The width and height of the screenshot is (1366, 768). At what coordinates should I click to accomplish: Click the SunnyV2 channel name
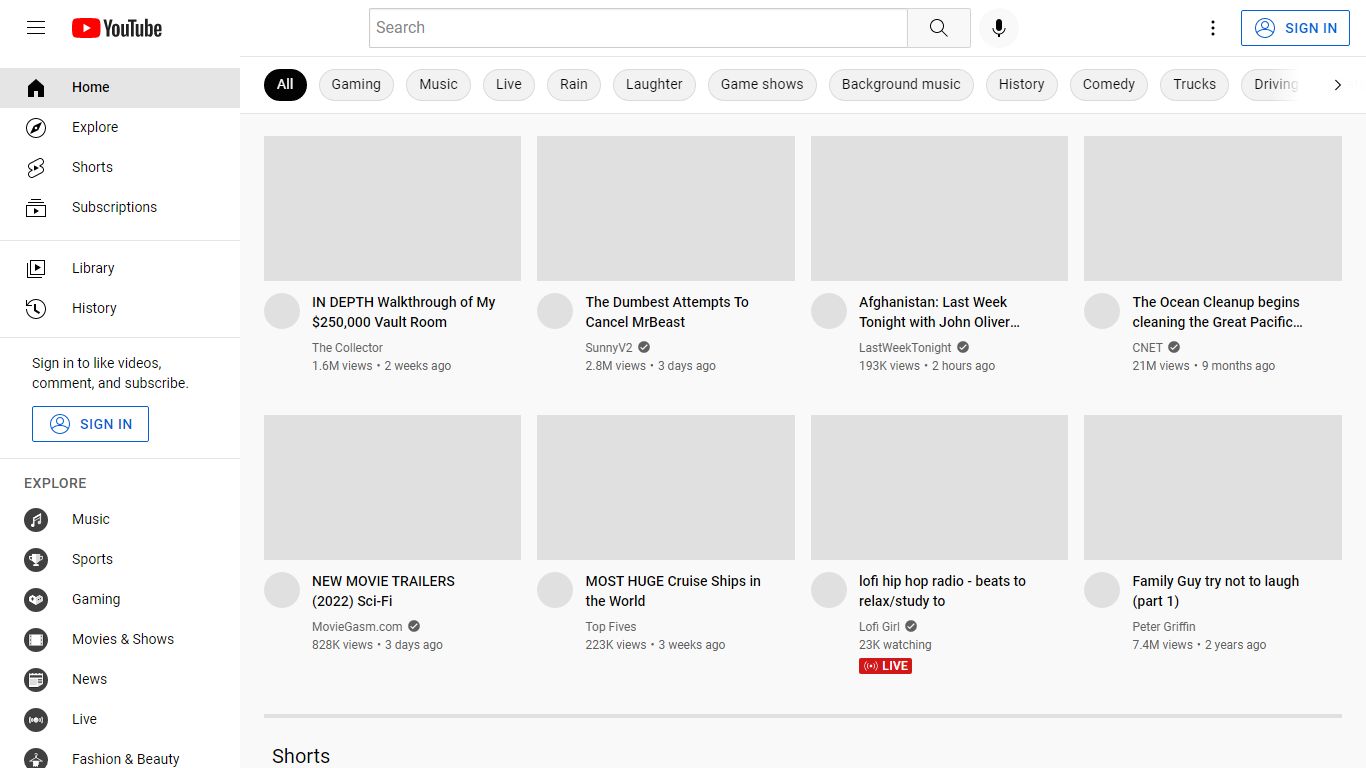point(609,348)
